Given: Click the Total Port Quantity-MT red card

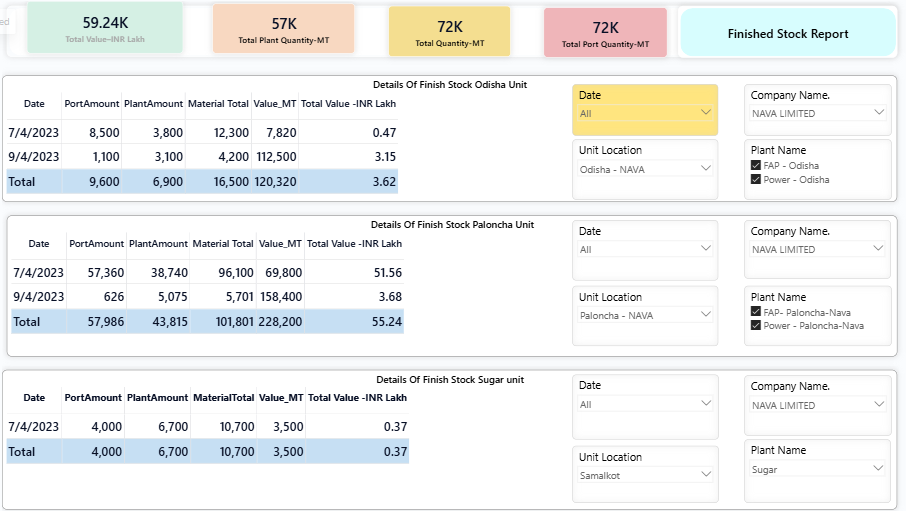Looking at the screenshot, I should [x=605, y=32].
